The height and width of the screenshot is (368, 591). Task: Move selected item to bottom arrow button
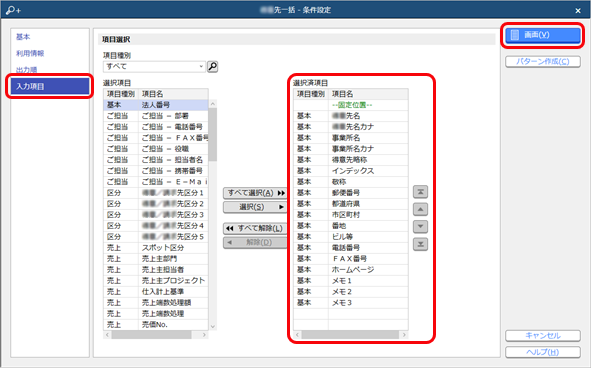pos(420,244)
